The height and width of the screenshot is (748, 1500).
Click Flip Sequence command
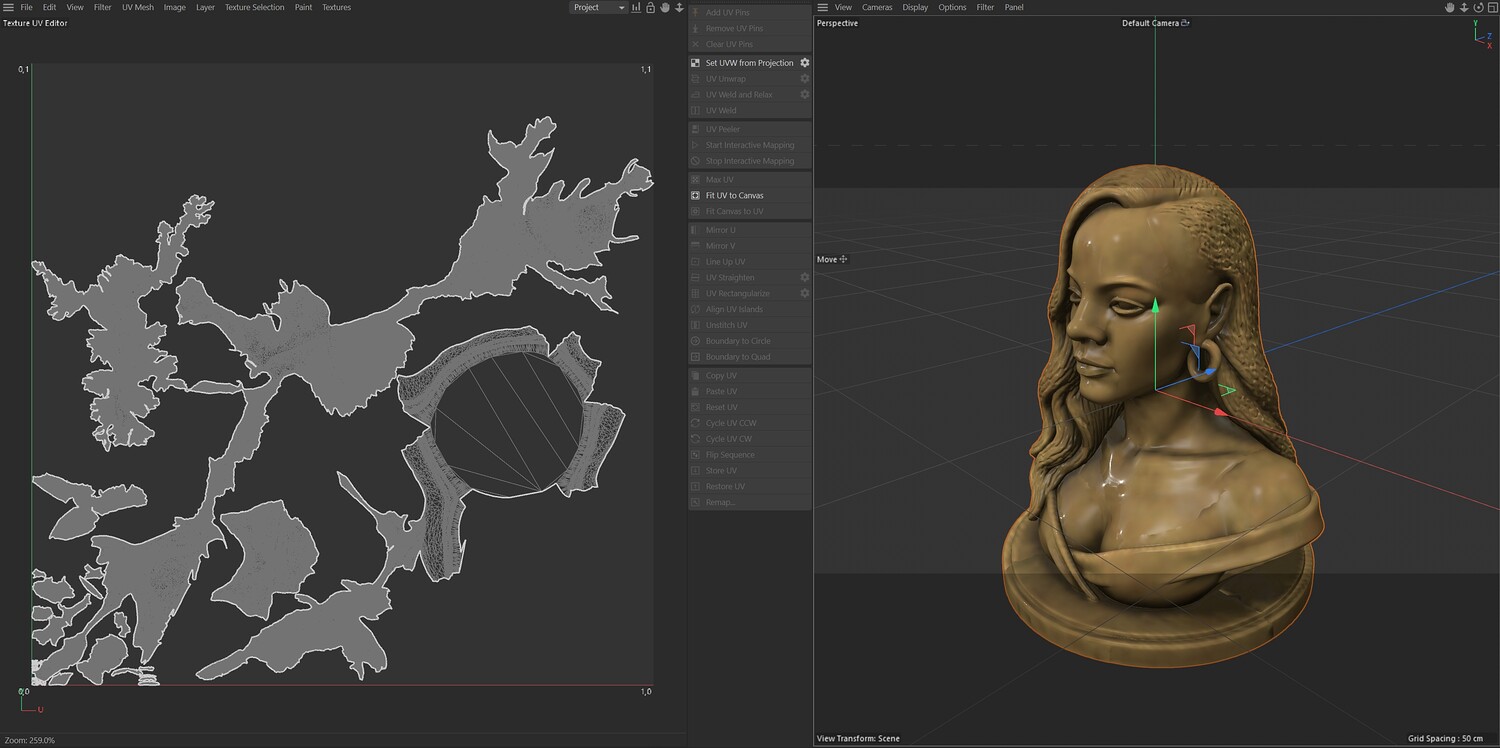(750, 455)
